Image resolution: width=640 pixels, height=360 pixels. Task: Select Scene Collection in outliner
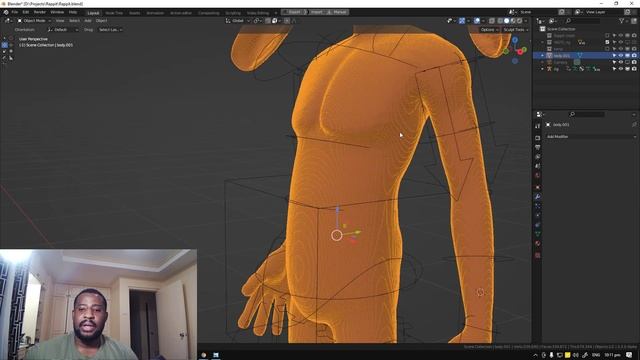(561, 29)
